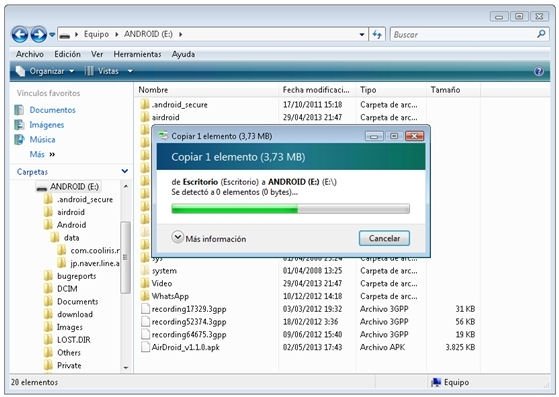Select com.cooliris folder in tree
559x397 pixels.
(x=95, y=251)
